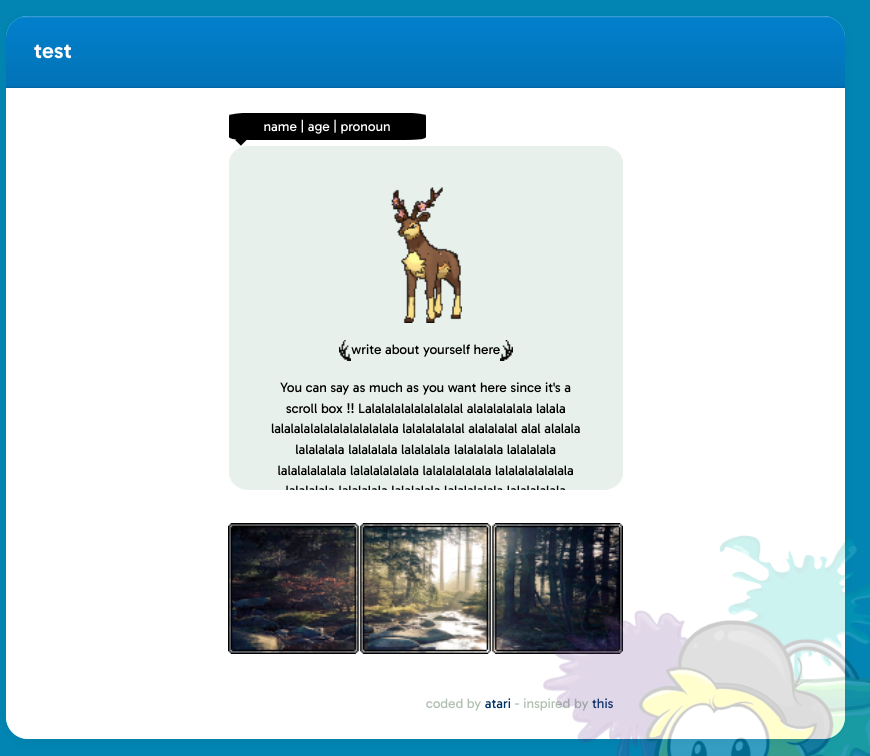Open the "atari" credit link

click(497, 703)
